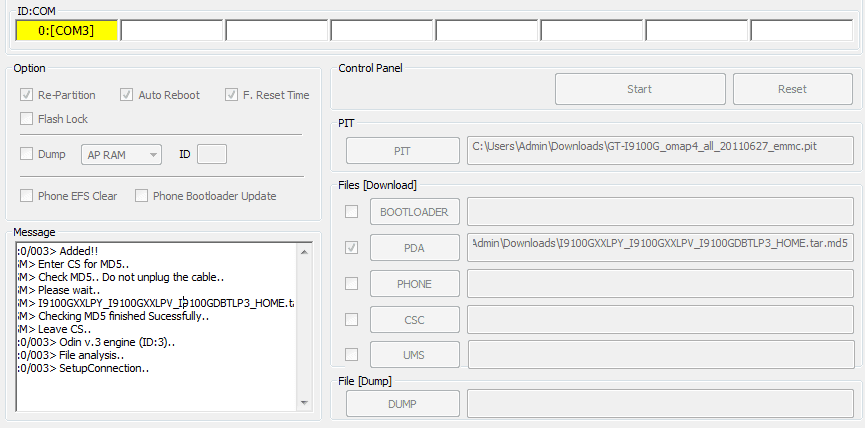The image size is (865, 428).
Task: Click the PIT file button
Action: pos(403,151)
